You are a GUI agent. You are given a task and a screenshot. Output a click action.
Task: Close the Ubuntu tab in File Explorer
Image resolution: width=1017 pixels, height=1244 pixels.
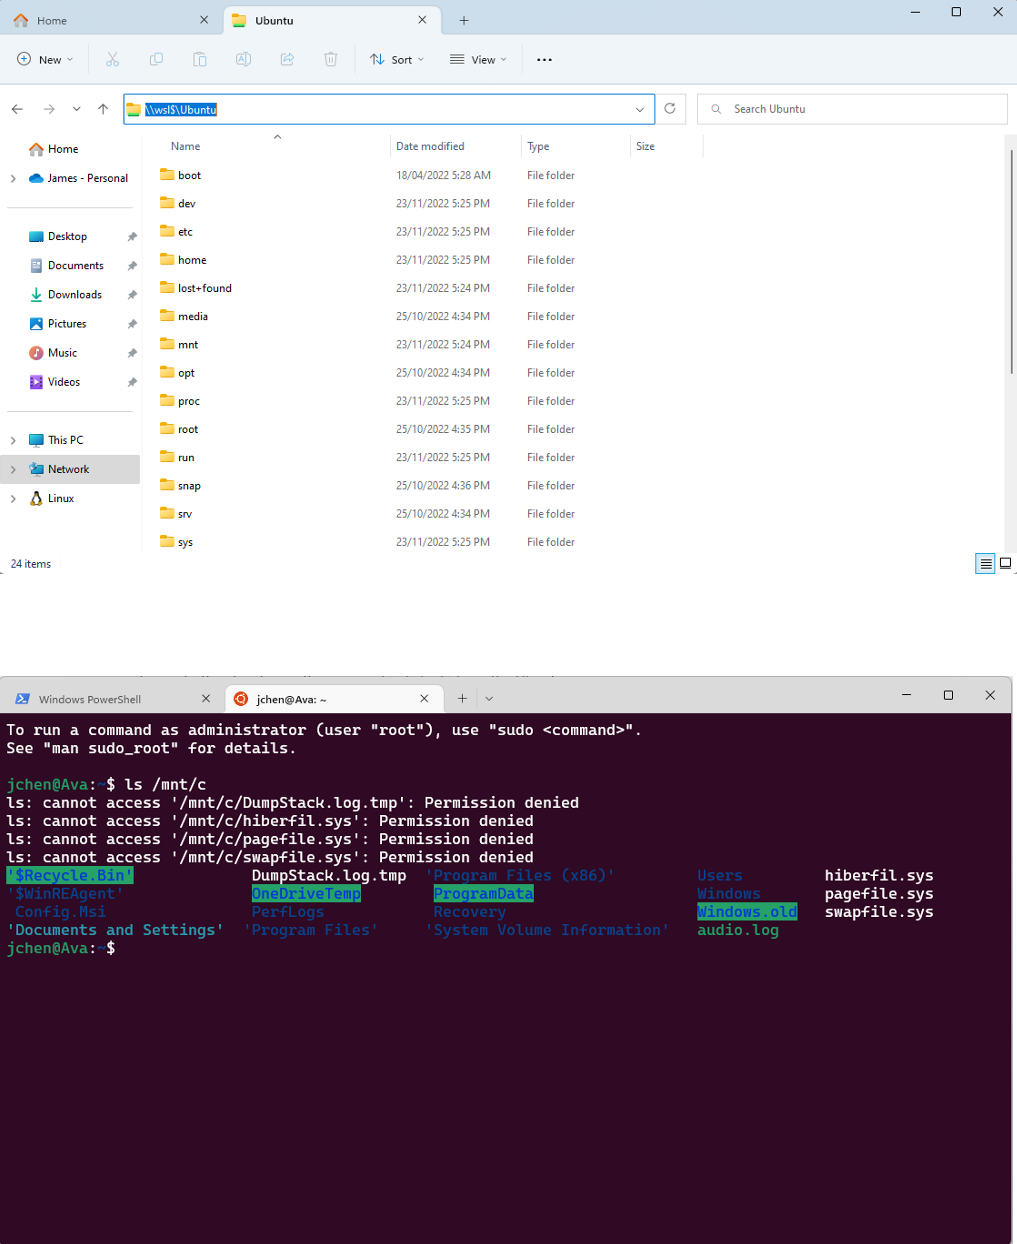click(422, 20)
